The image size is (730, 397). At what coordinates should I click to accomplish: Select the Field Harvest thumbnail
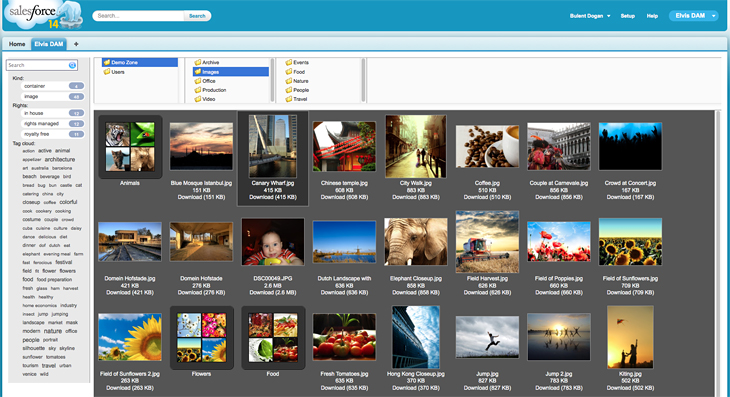[487, 242]
